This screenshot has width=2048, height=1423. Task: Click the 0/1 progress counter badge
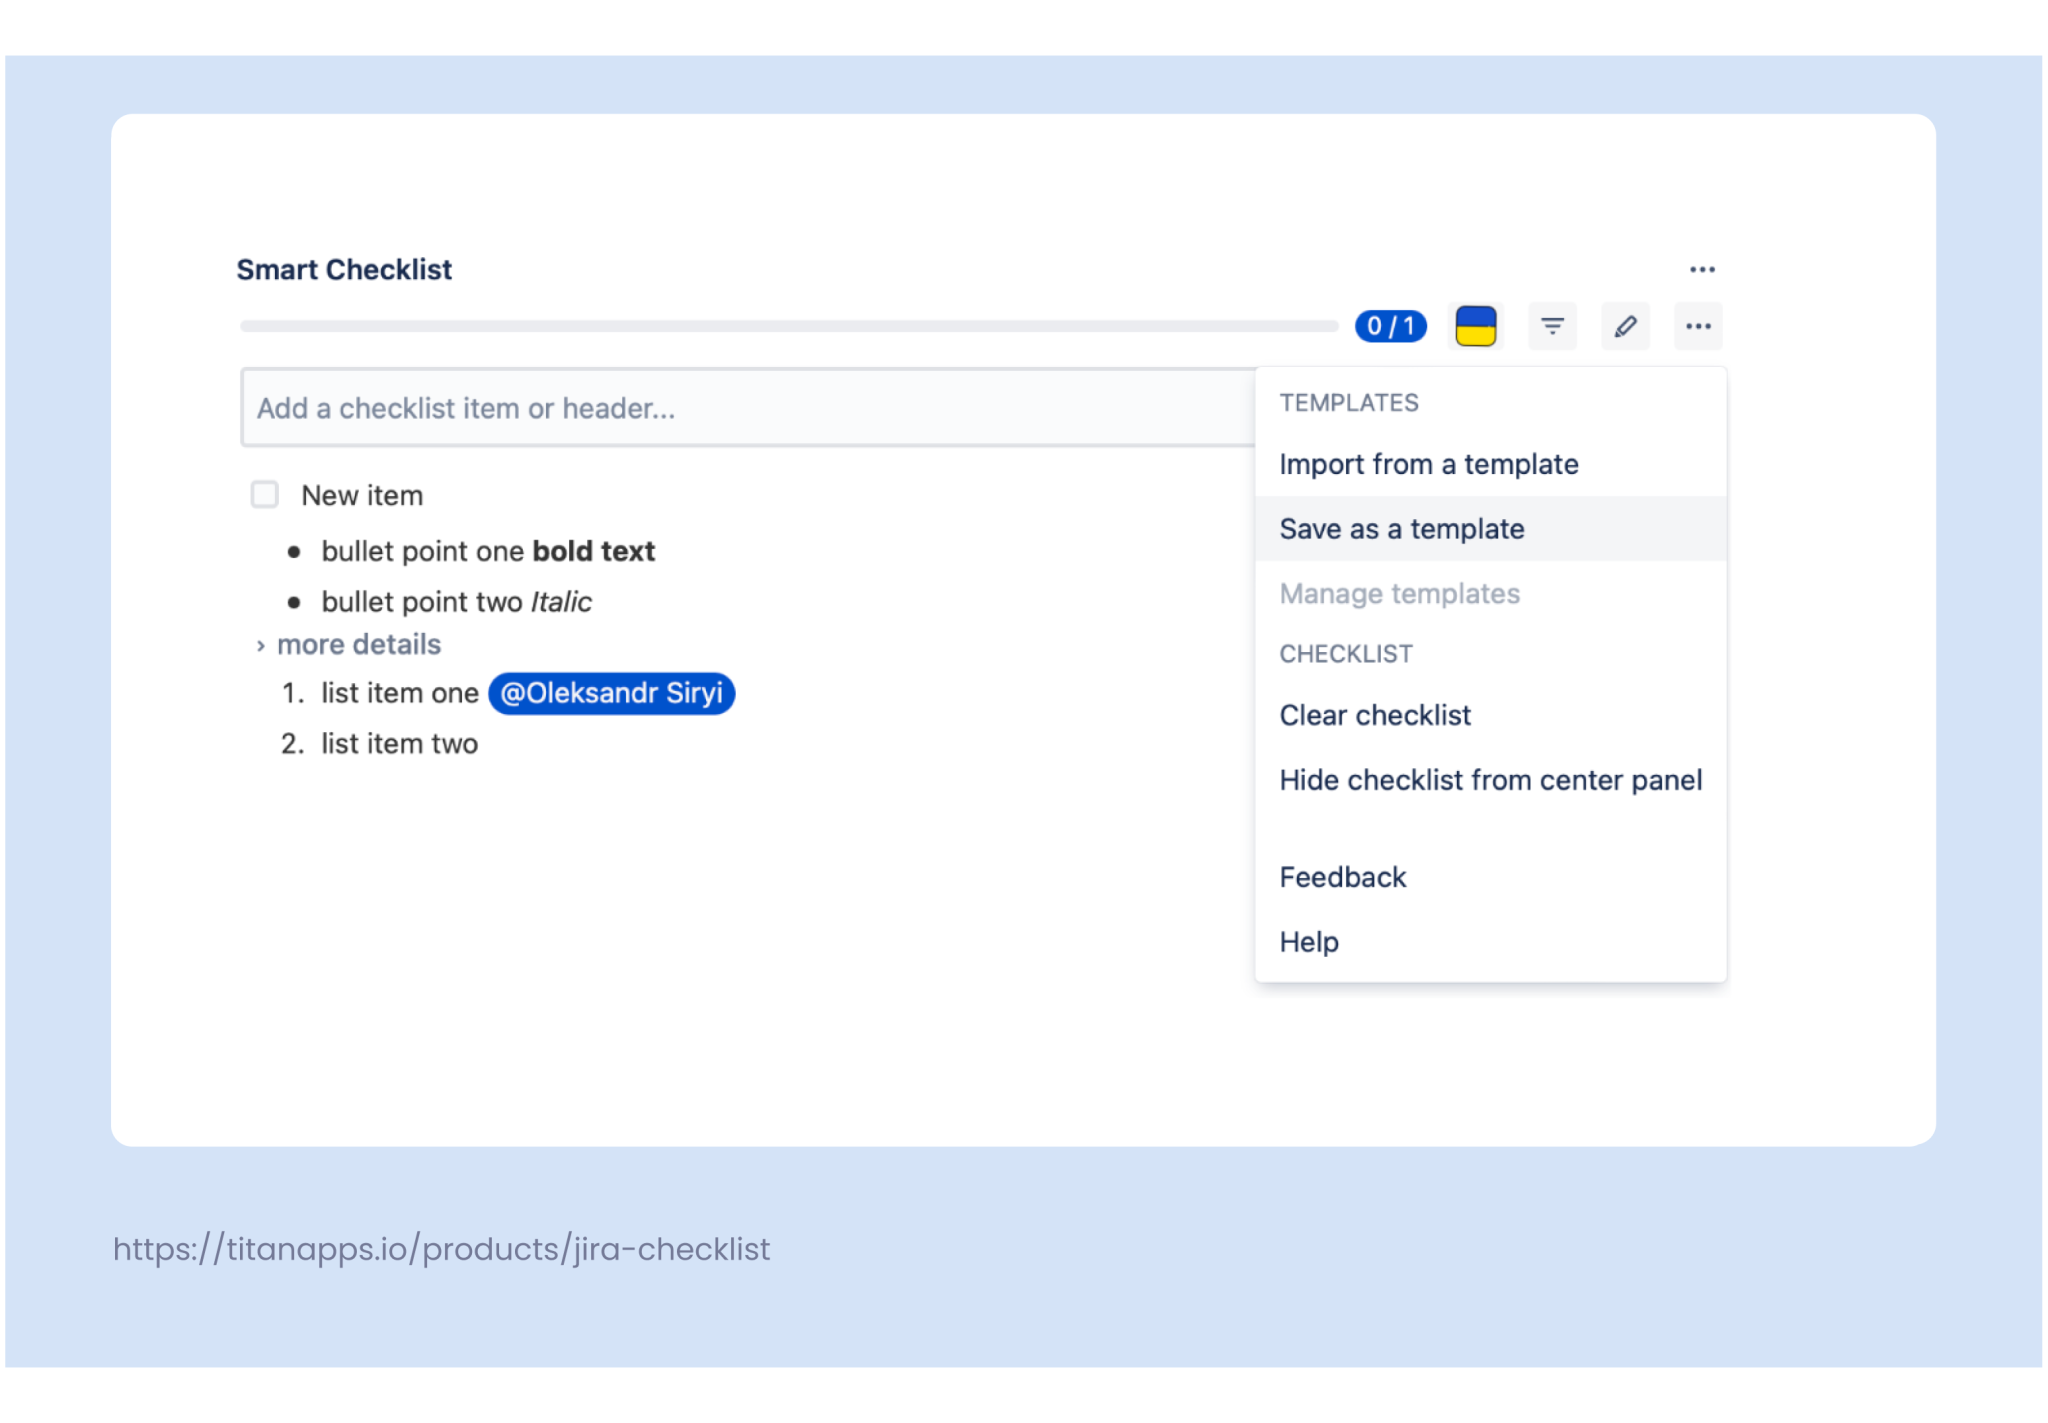(x=1390, y=326)
